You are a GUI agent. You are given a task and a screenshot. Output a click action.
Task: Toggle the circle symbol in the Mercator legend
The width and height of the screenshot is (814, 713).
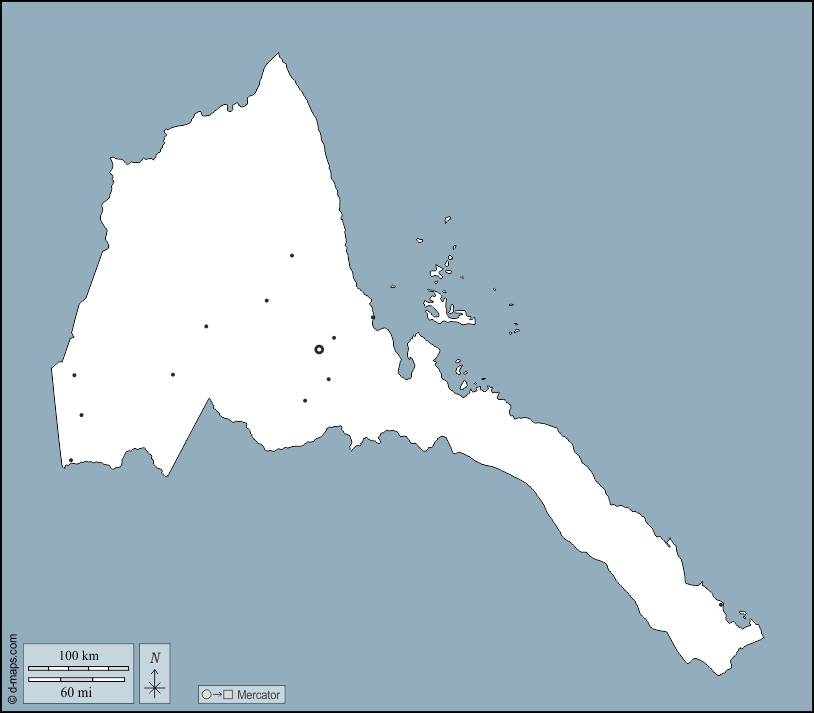[x=206, y=694]
